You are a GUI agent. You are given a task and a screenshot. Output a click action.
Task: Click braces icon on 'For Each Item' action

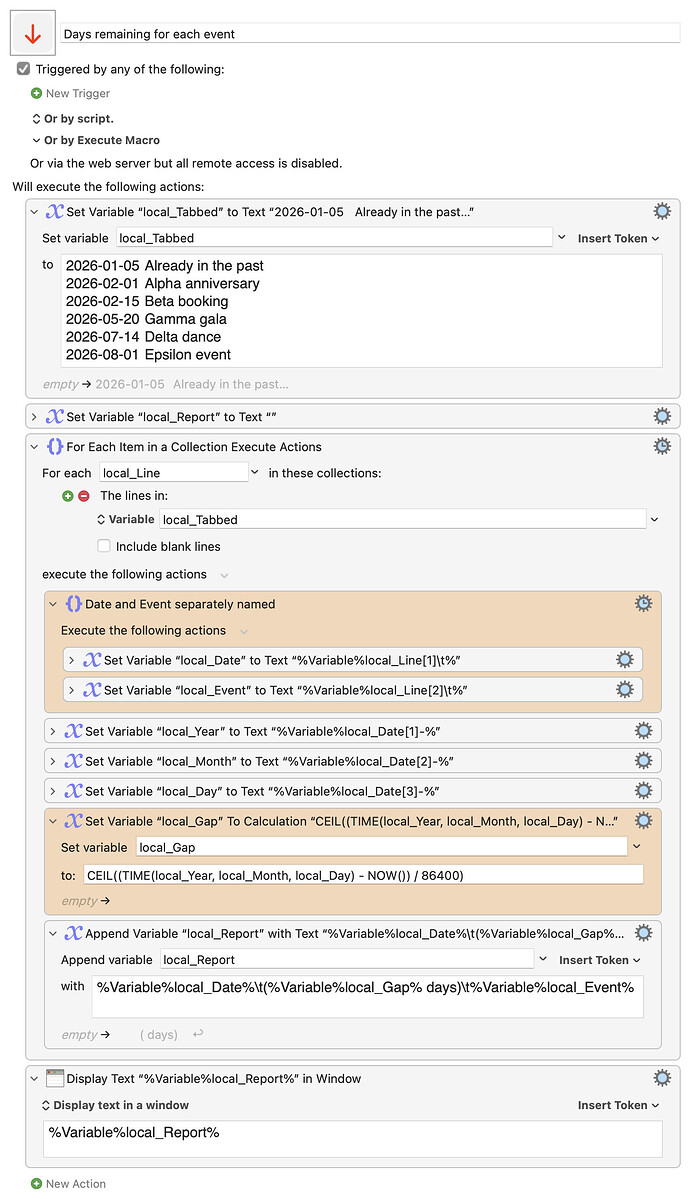point(55,446)
